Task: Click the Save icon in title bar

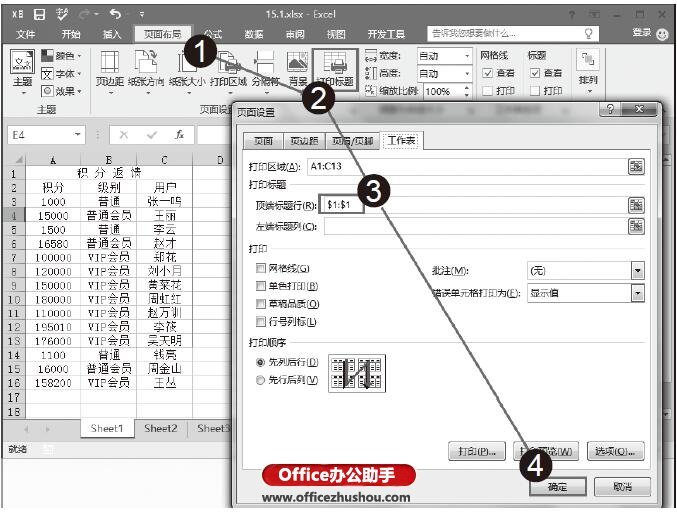Action: point(40,15)
